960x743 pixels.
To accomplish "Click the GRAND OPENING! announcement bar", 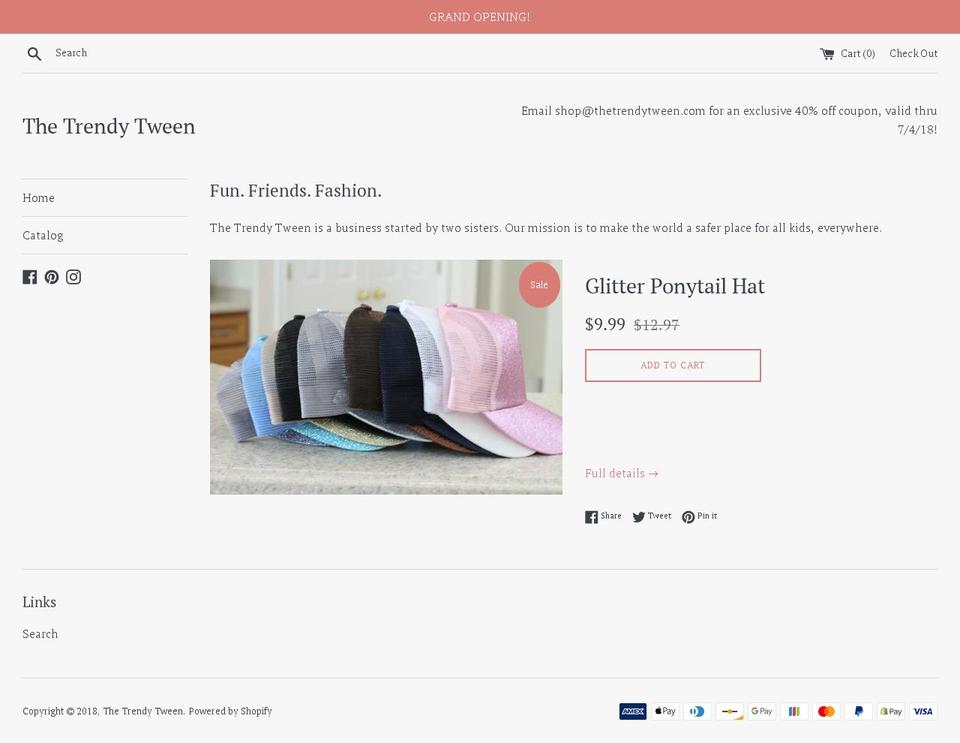I will pos(480,17).
